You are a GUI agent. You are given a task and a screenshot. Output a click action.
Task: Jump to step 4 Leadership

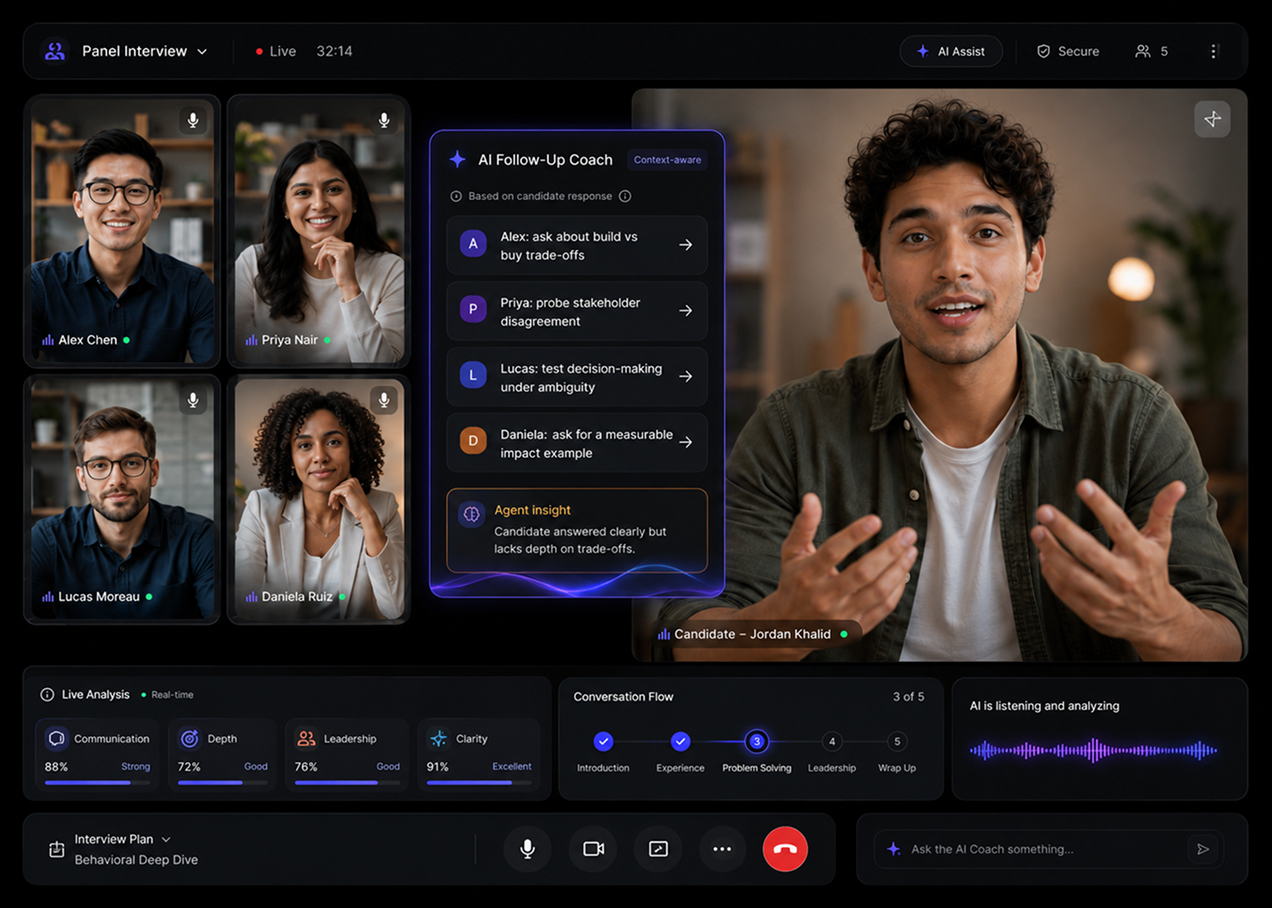832,741
